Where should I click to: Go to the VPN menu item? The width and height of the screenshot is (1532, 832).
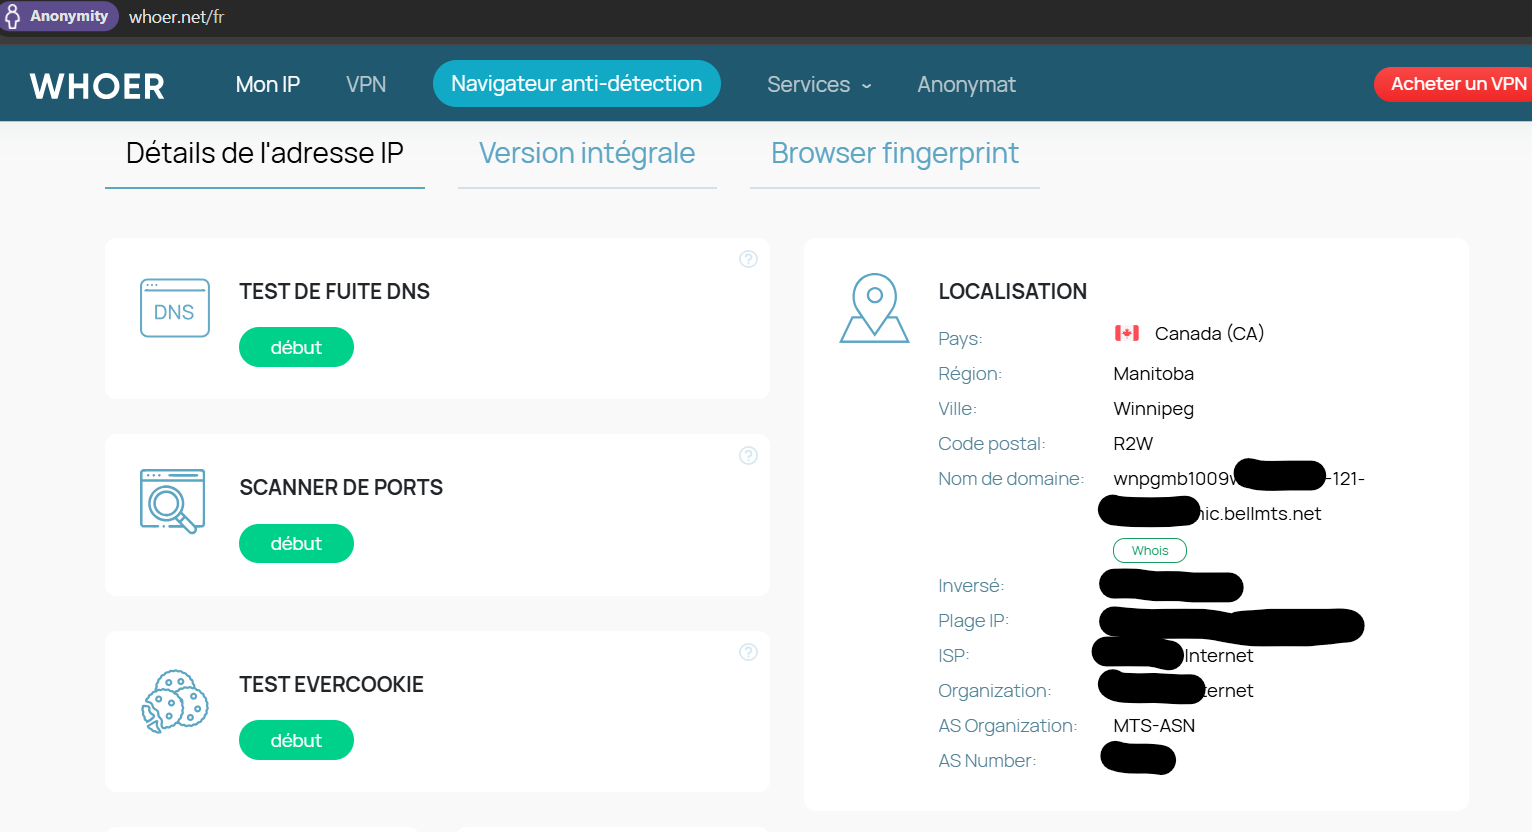(x=366, y=85)
